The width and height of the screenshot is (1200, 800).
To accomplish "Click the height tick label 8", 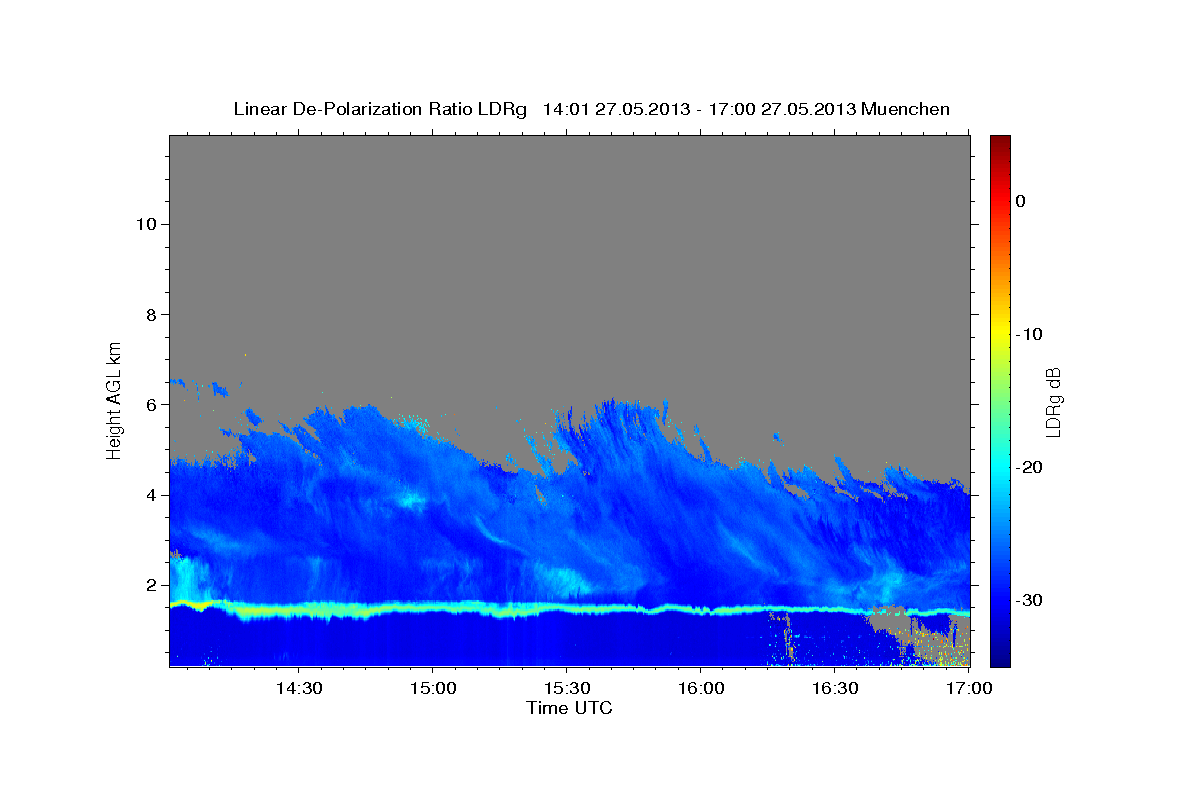I will pos(152,314).
